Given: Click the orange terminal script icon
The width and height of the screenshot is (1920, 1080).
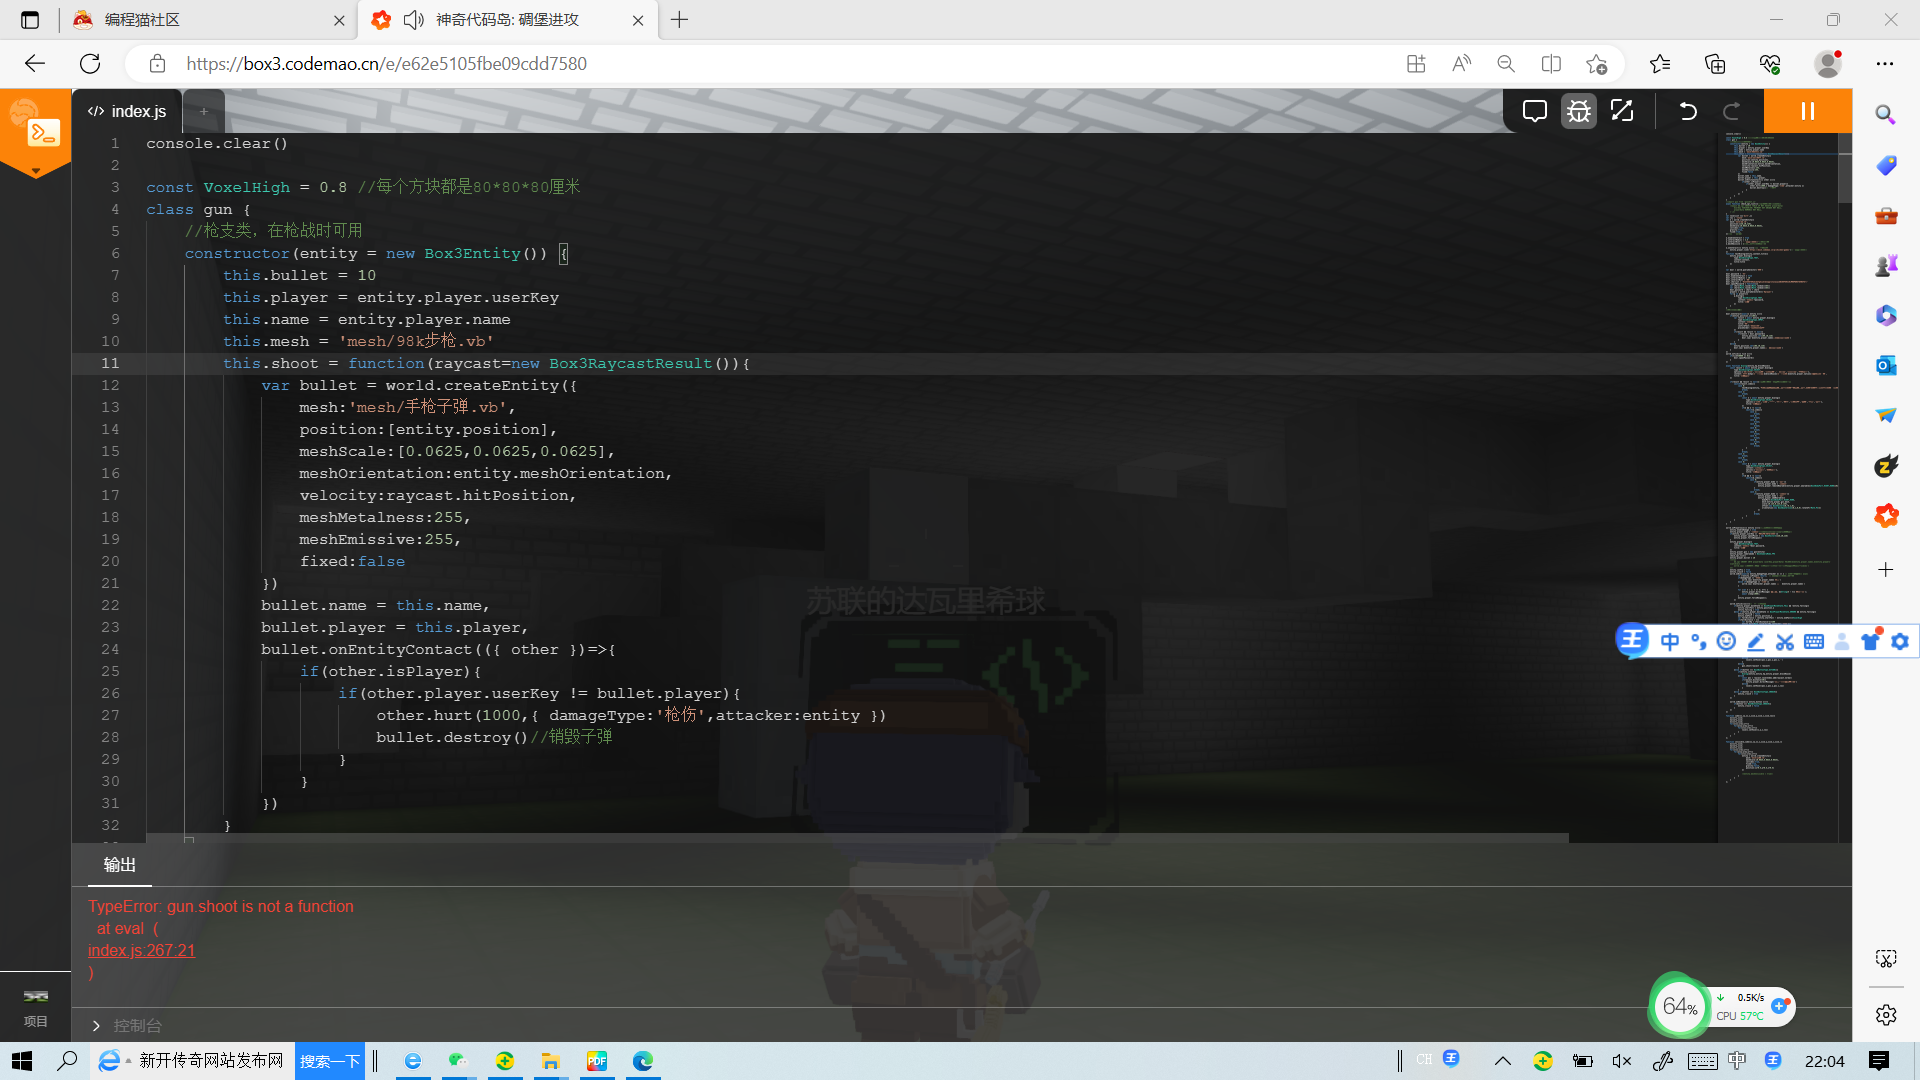Looking at the screenshot, I should (44, 132).
